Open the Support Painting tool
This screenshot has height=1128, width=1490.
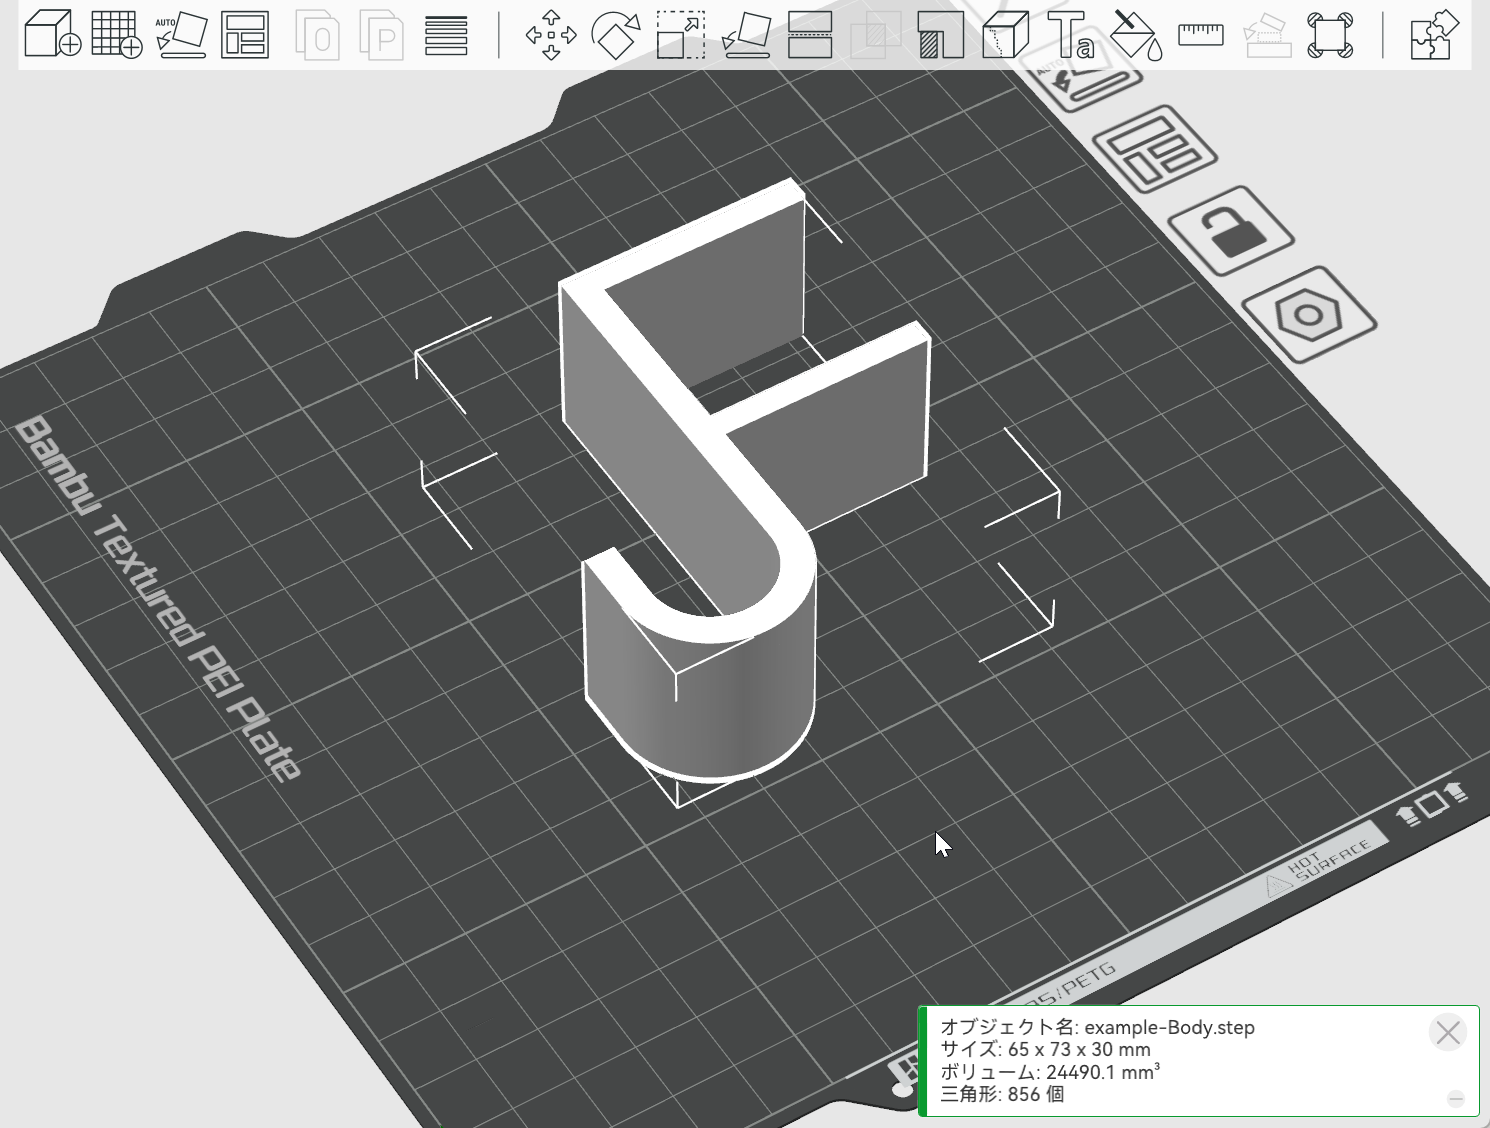(x=940, y=35)
